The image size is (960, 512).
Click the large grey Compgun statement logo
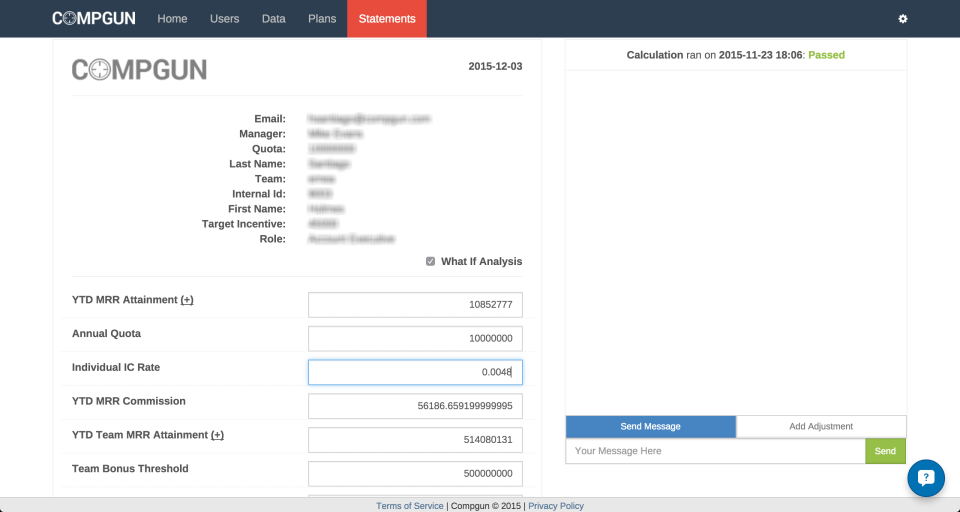139,69
